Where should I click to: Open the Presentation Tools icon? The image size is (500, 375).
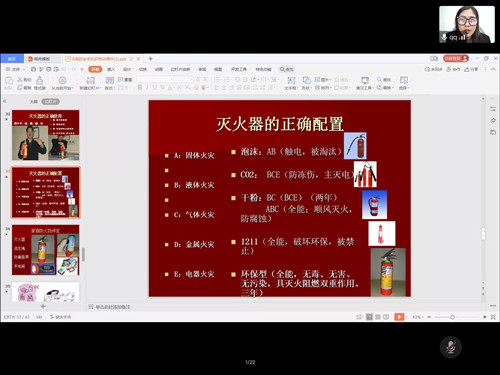[x=365, y=80]
